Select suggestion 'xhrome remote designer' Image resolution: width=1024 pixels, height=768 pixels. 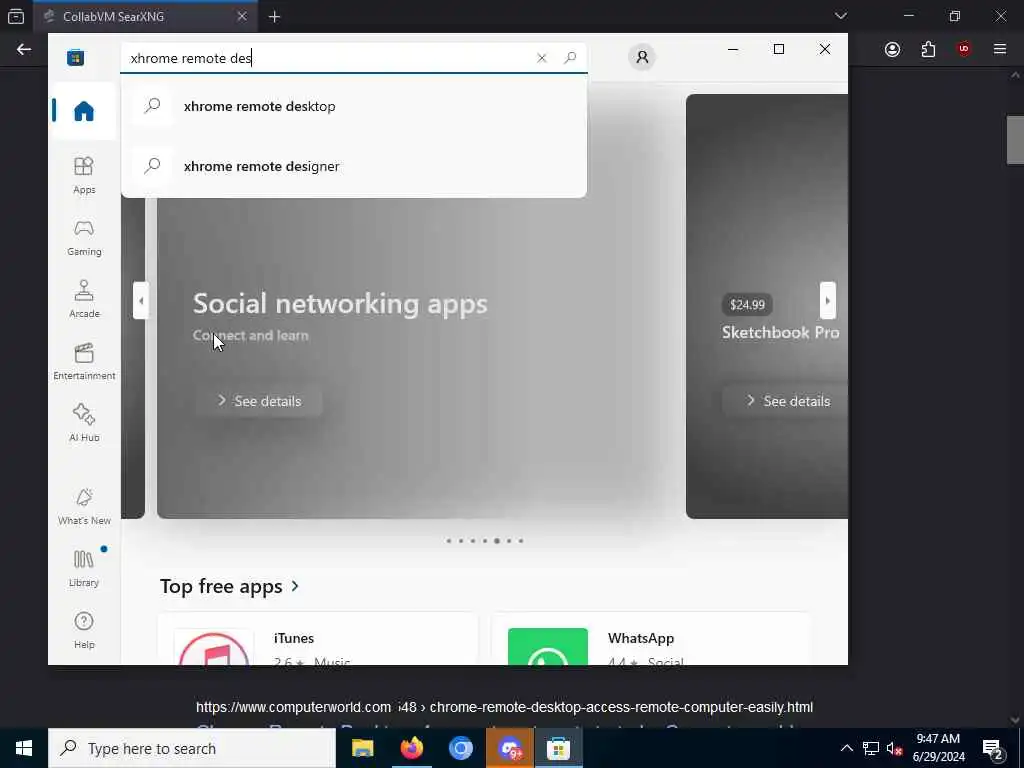354,167
